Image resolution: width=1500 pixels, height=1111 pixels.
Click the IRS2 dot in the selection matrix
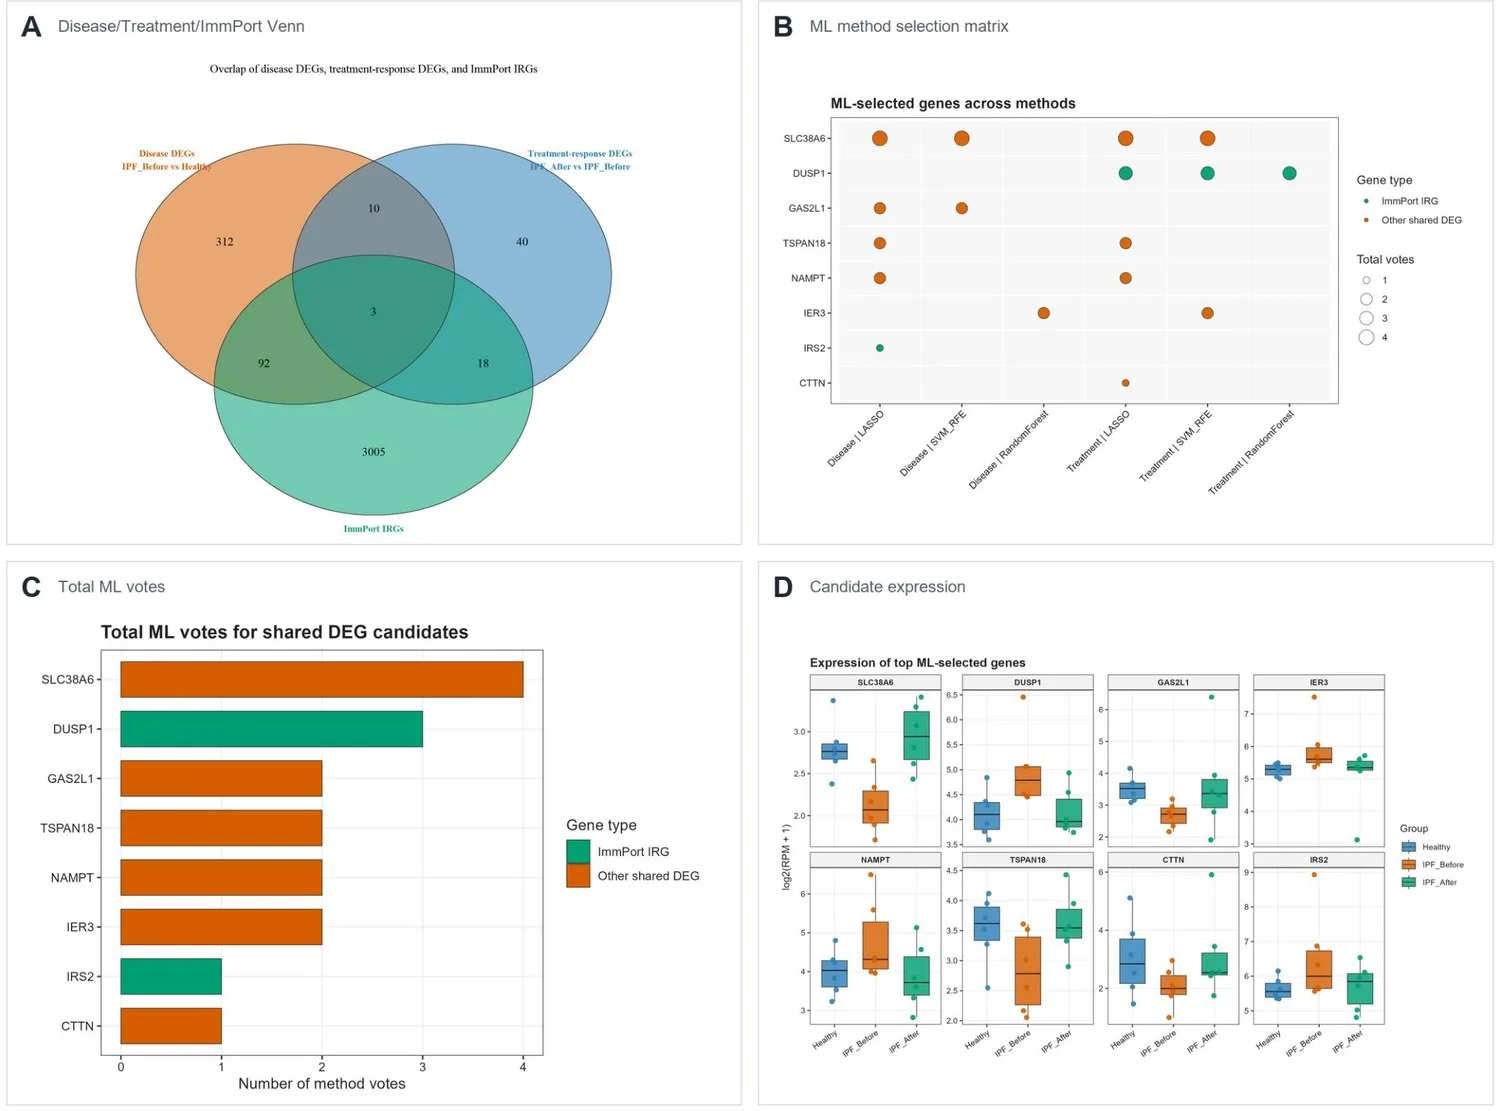[x=880, y=348]
